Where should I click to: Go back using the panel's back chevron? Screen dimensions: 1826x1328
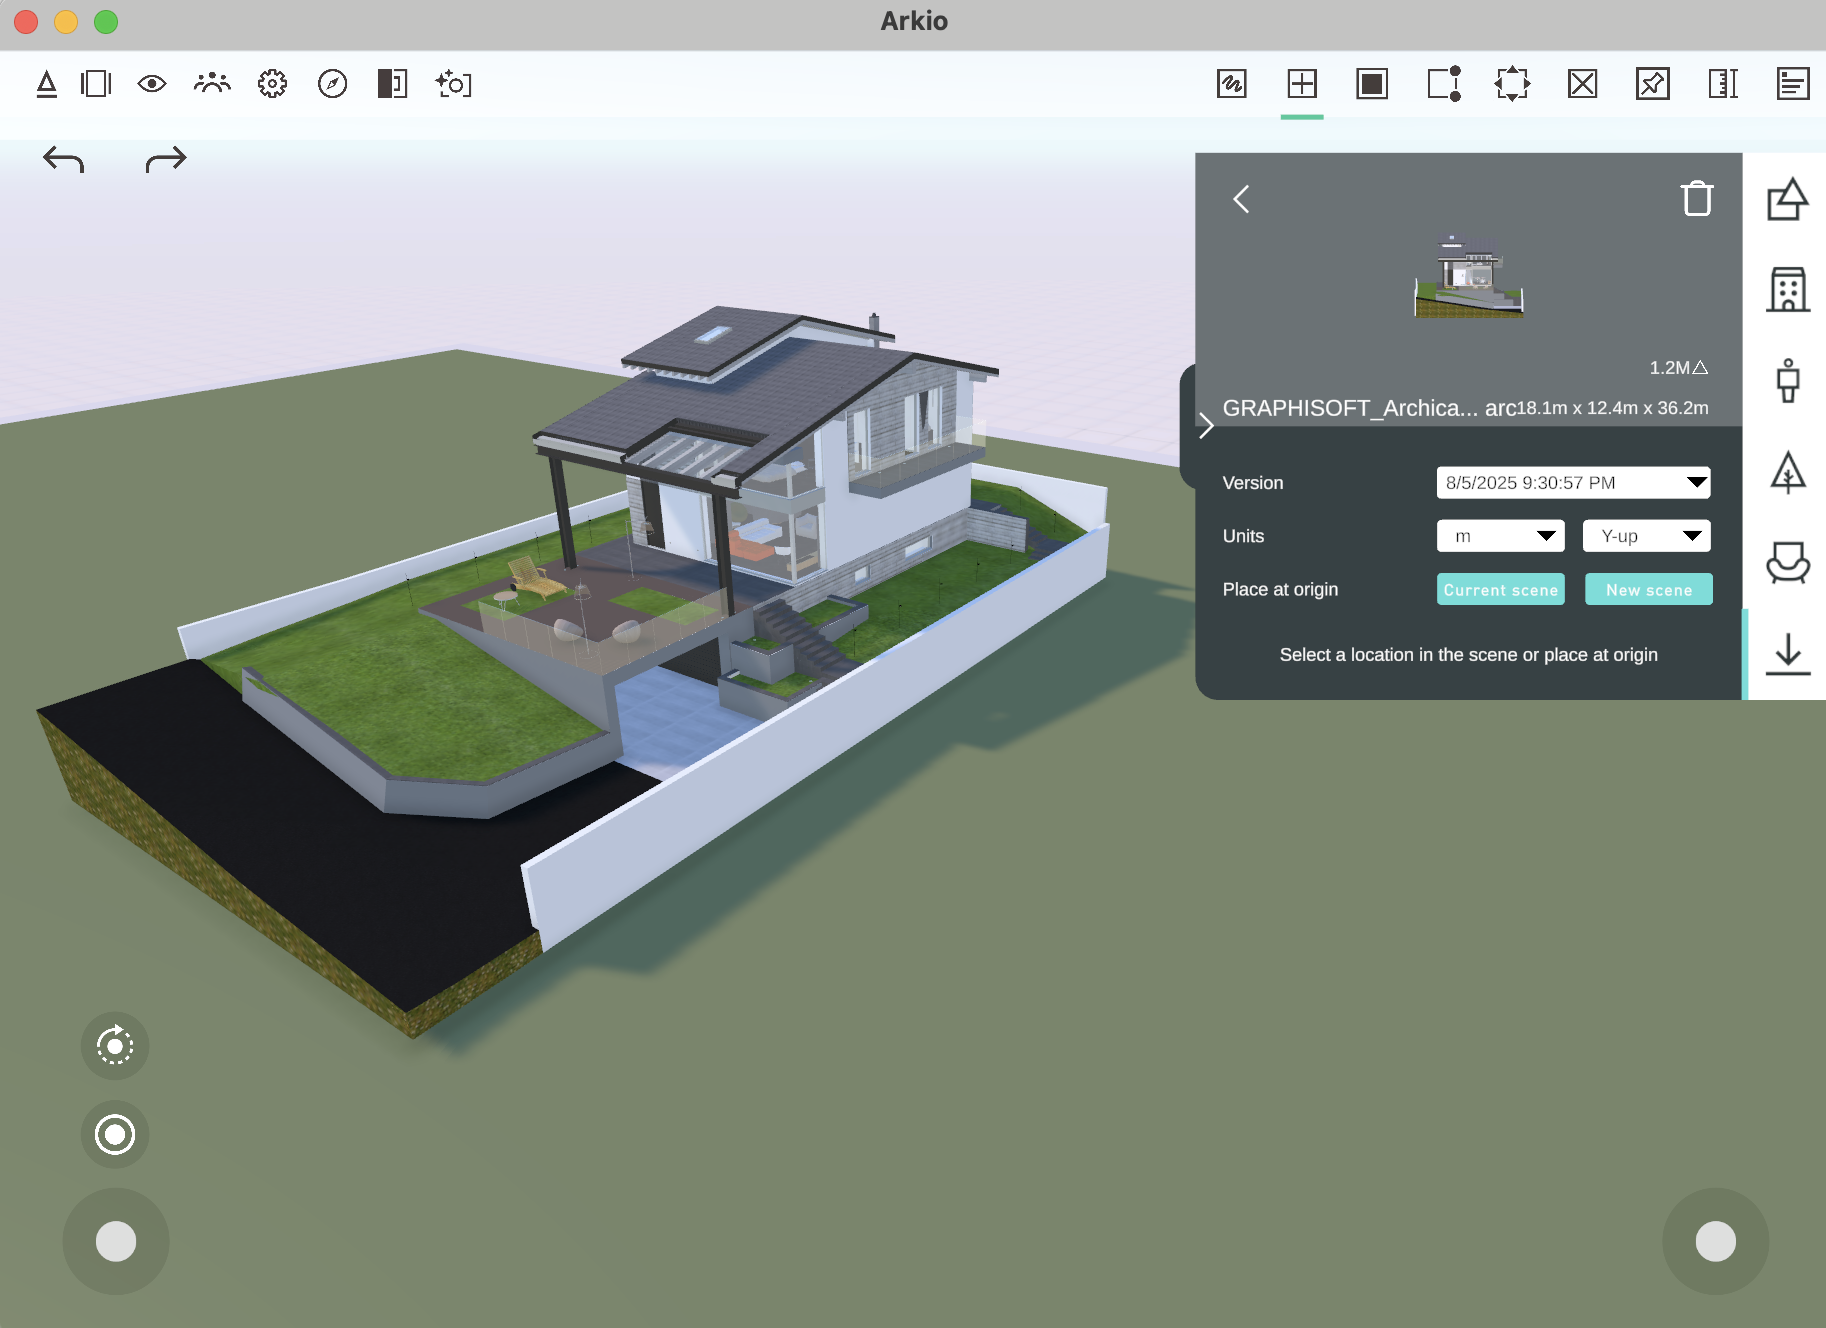pyautogui.click(x=1241, y=199)
